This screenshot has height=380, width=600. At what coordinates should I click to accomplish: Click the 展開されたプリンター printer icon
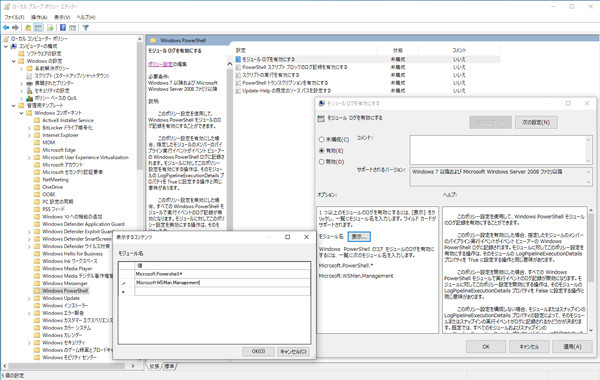[x=29, y=83]
